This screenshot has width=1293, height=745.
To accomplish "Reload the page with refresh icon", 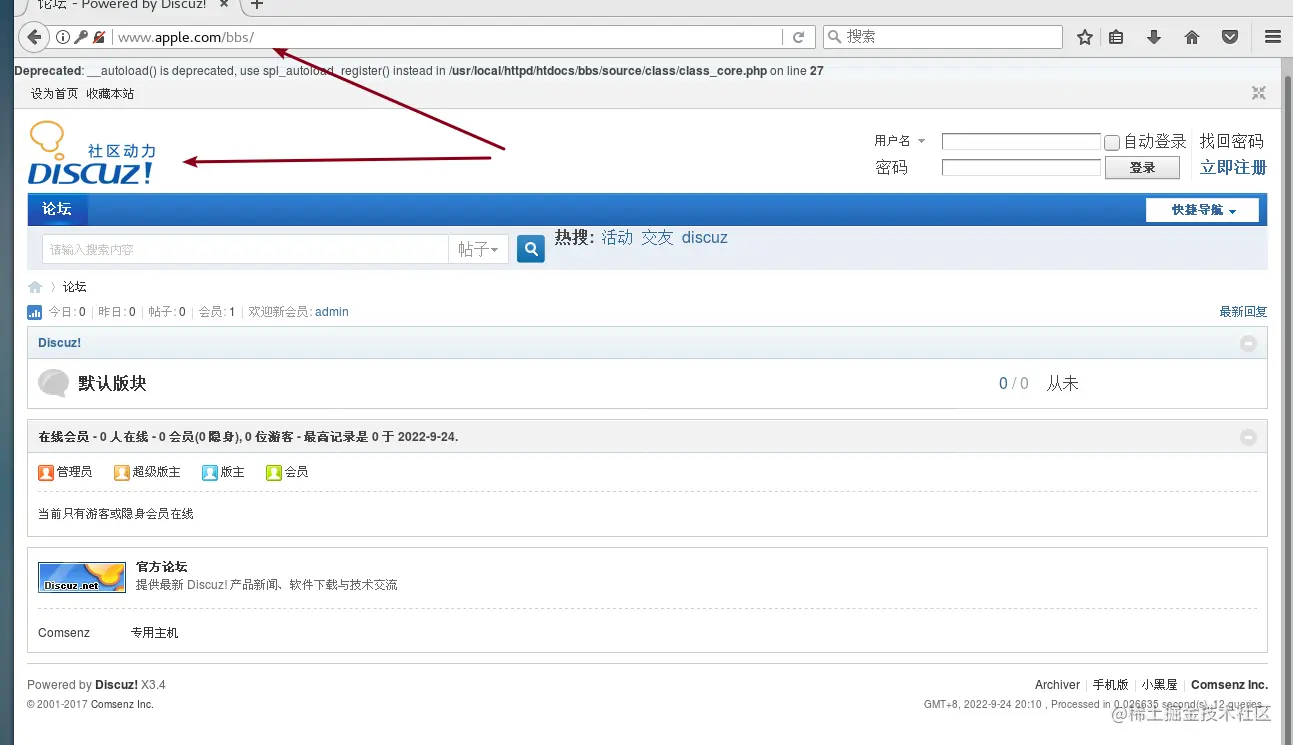I will 798,37.
